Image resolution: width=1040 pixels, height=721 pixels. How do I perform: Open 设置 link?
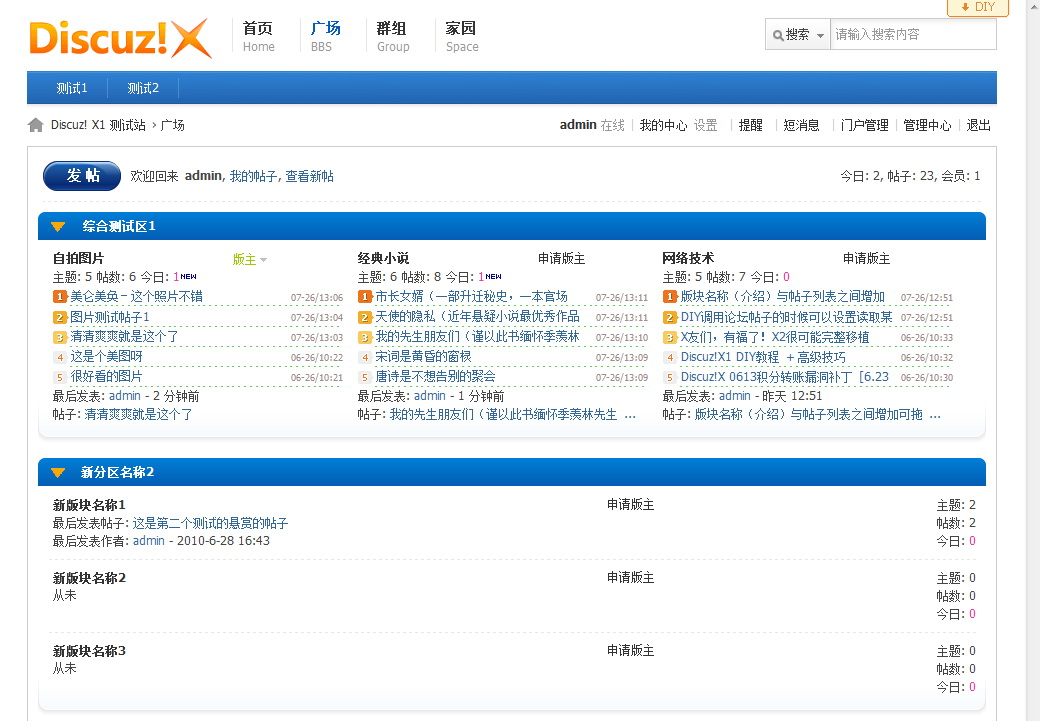tap(706, 125)
